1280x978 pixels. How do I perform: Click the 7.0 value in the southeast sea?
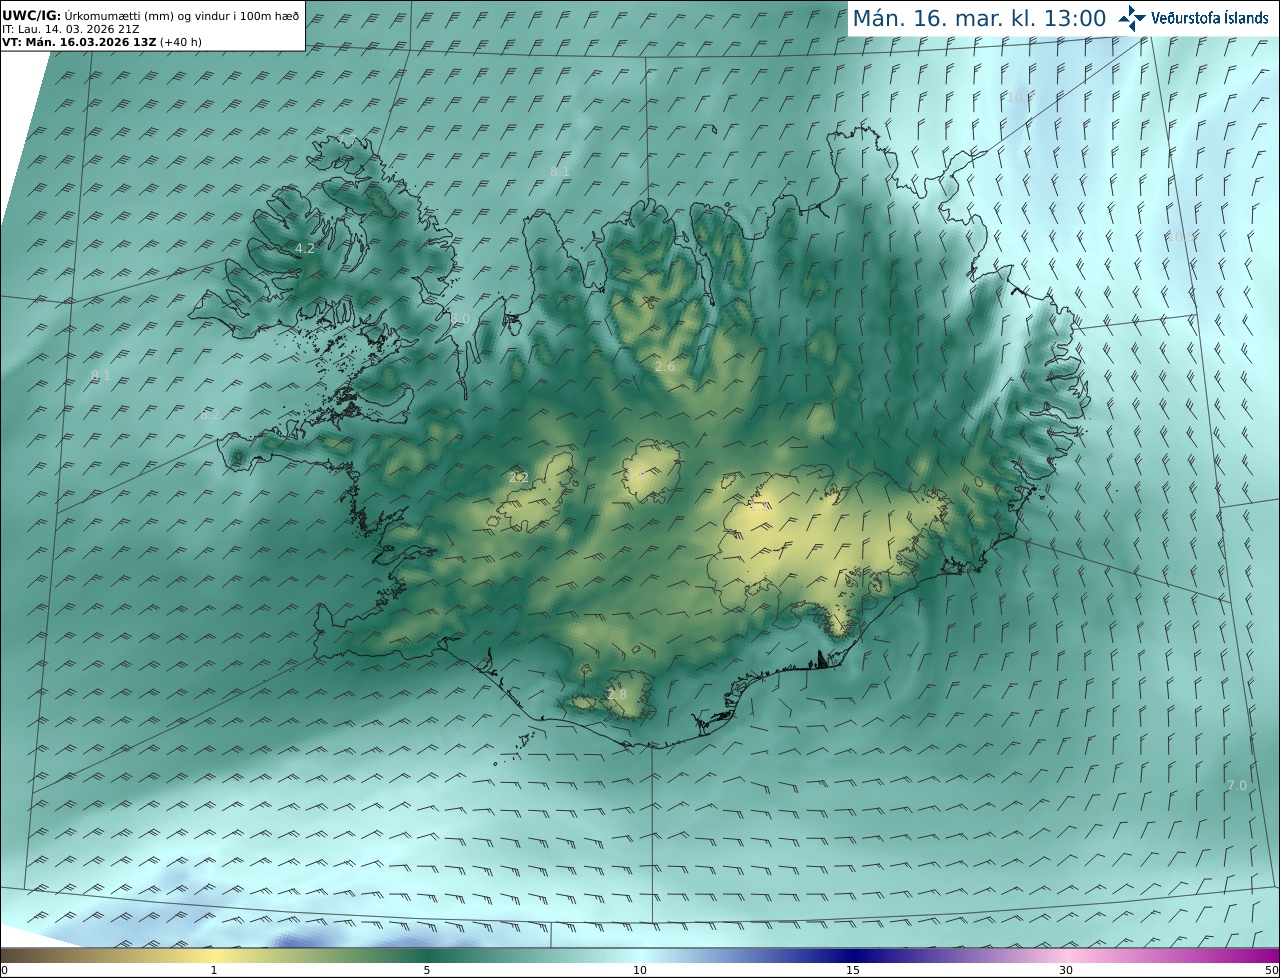[x=1237, y=786]
